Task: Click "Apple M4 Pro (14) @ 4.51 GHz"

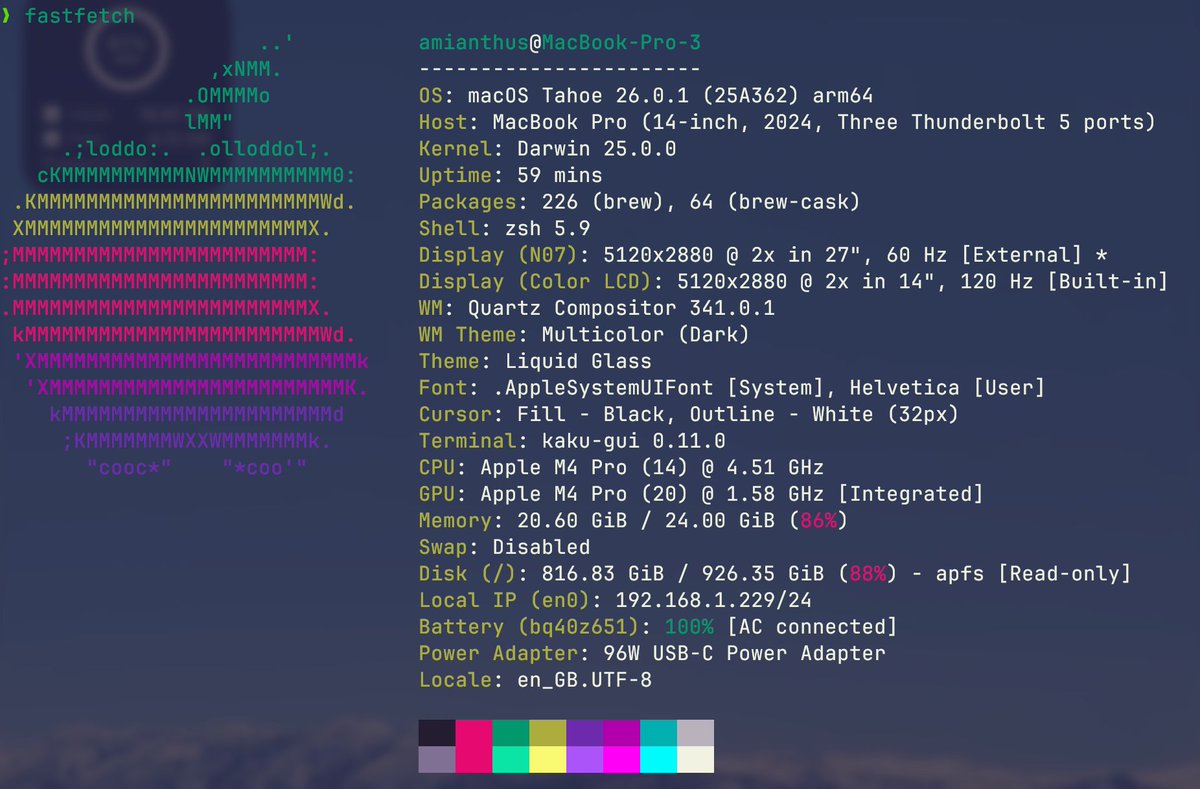Action: pos(652,467)
